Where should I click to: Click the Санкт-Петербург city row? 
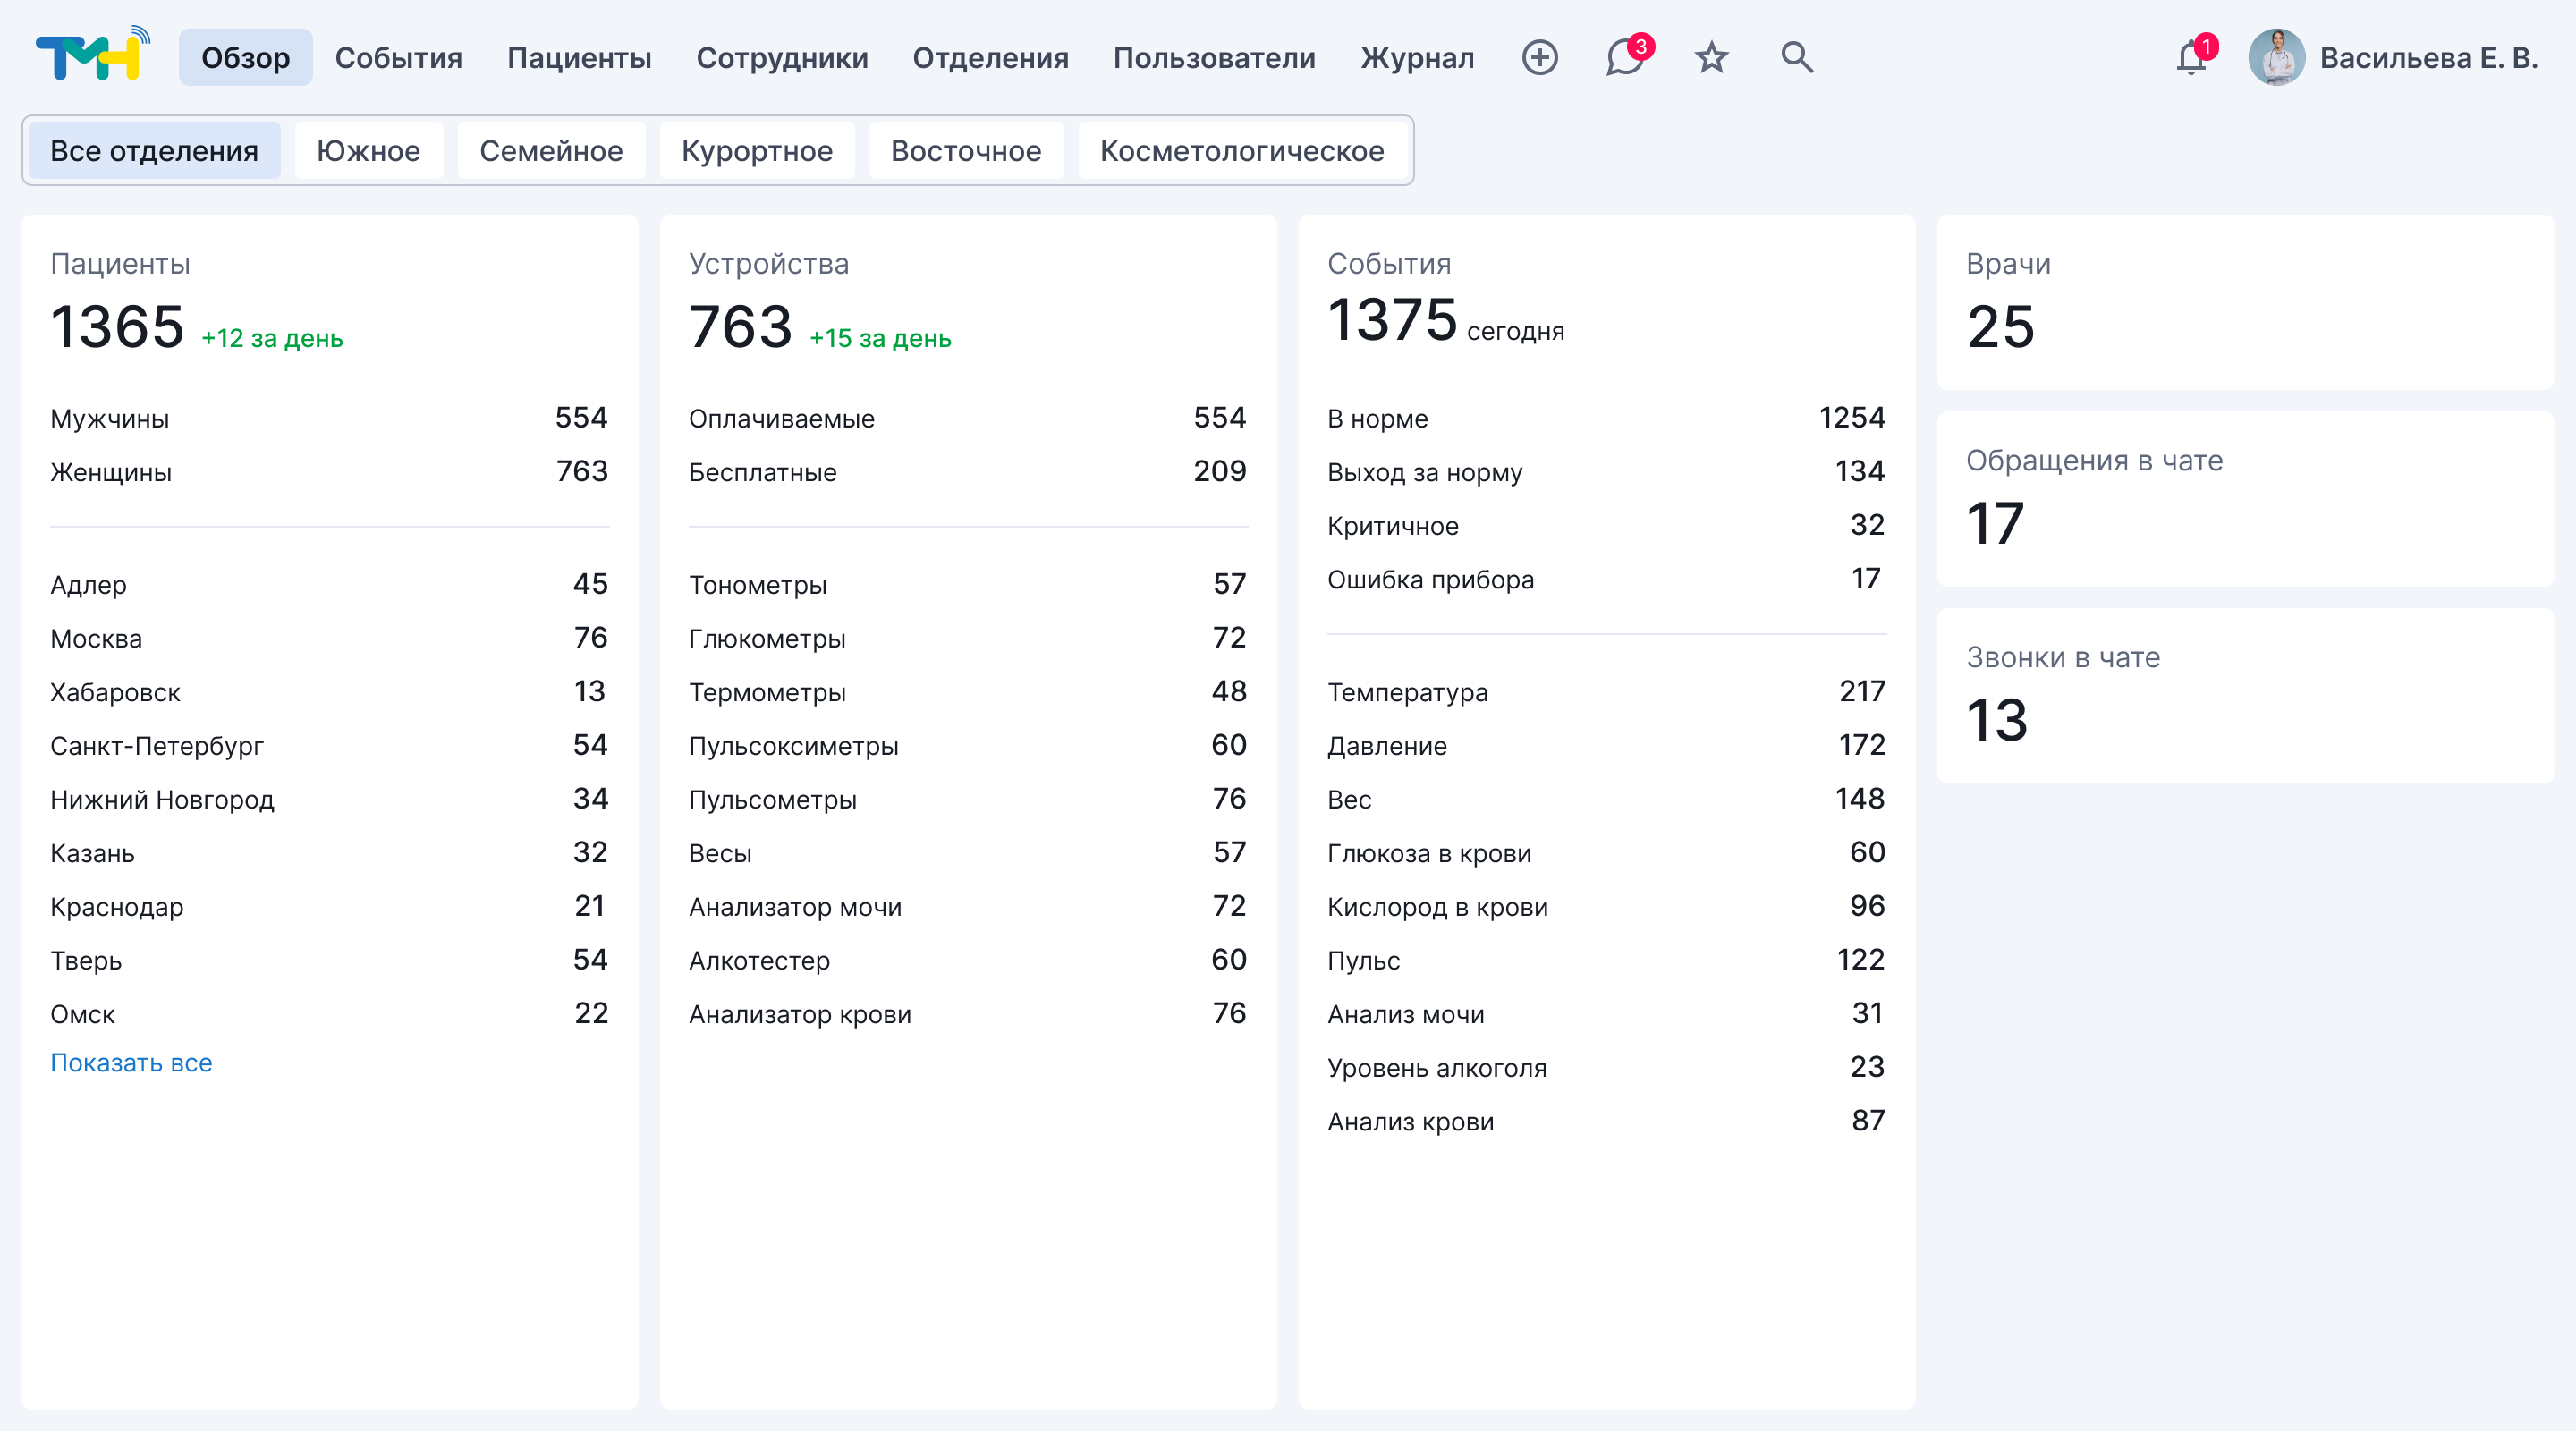click(x=329, y=746)
